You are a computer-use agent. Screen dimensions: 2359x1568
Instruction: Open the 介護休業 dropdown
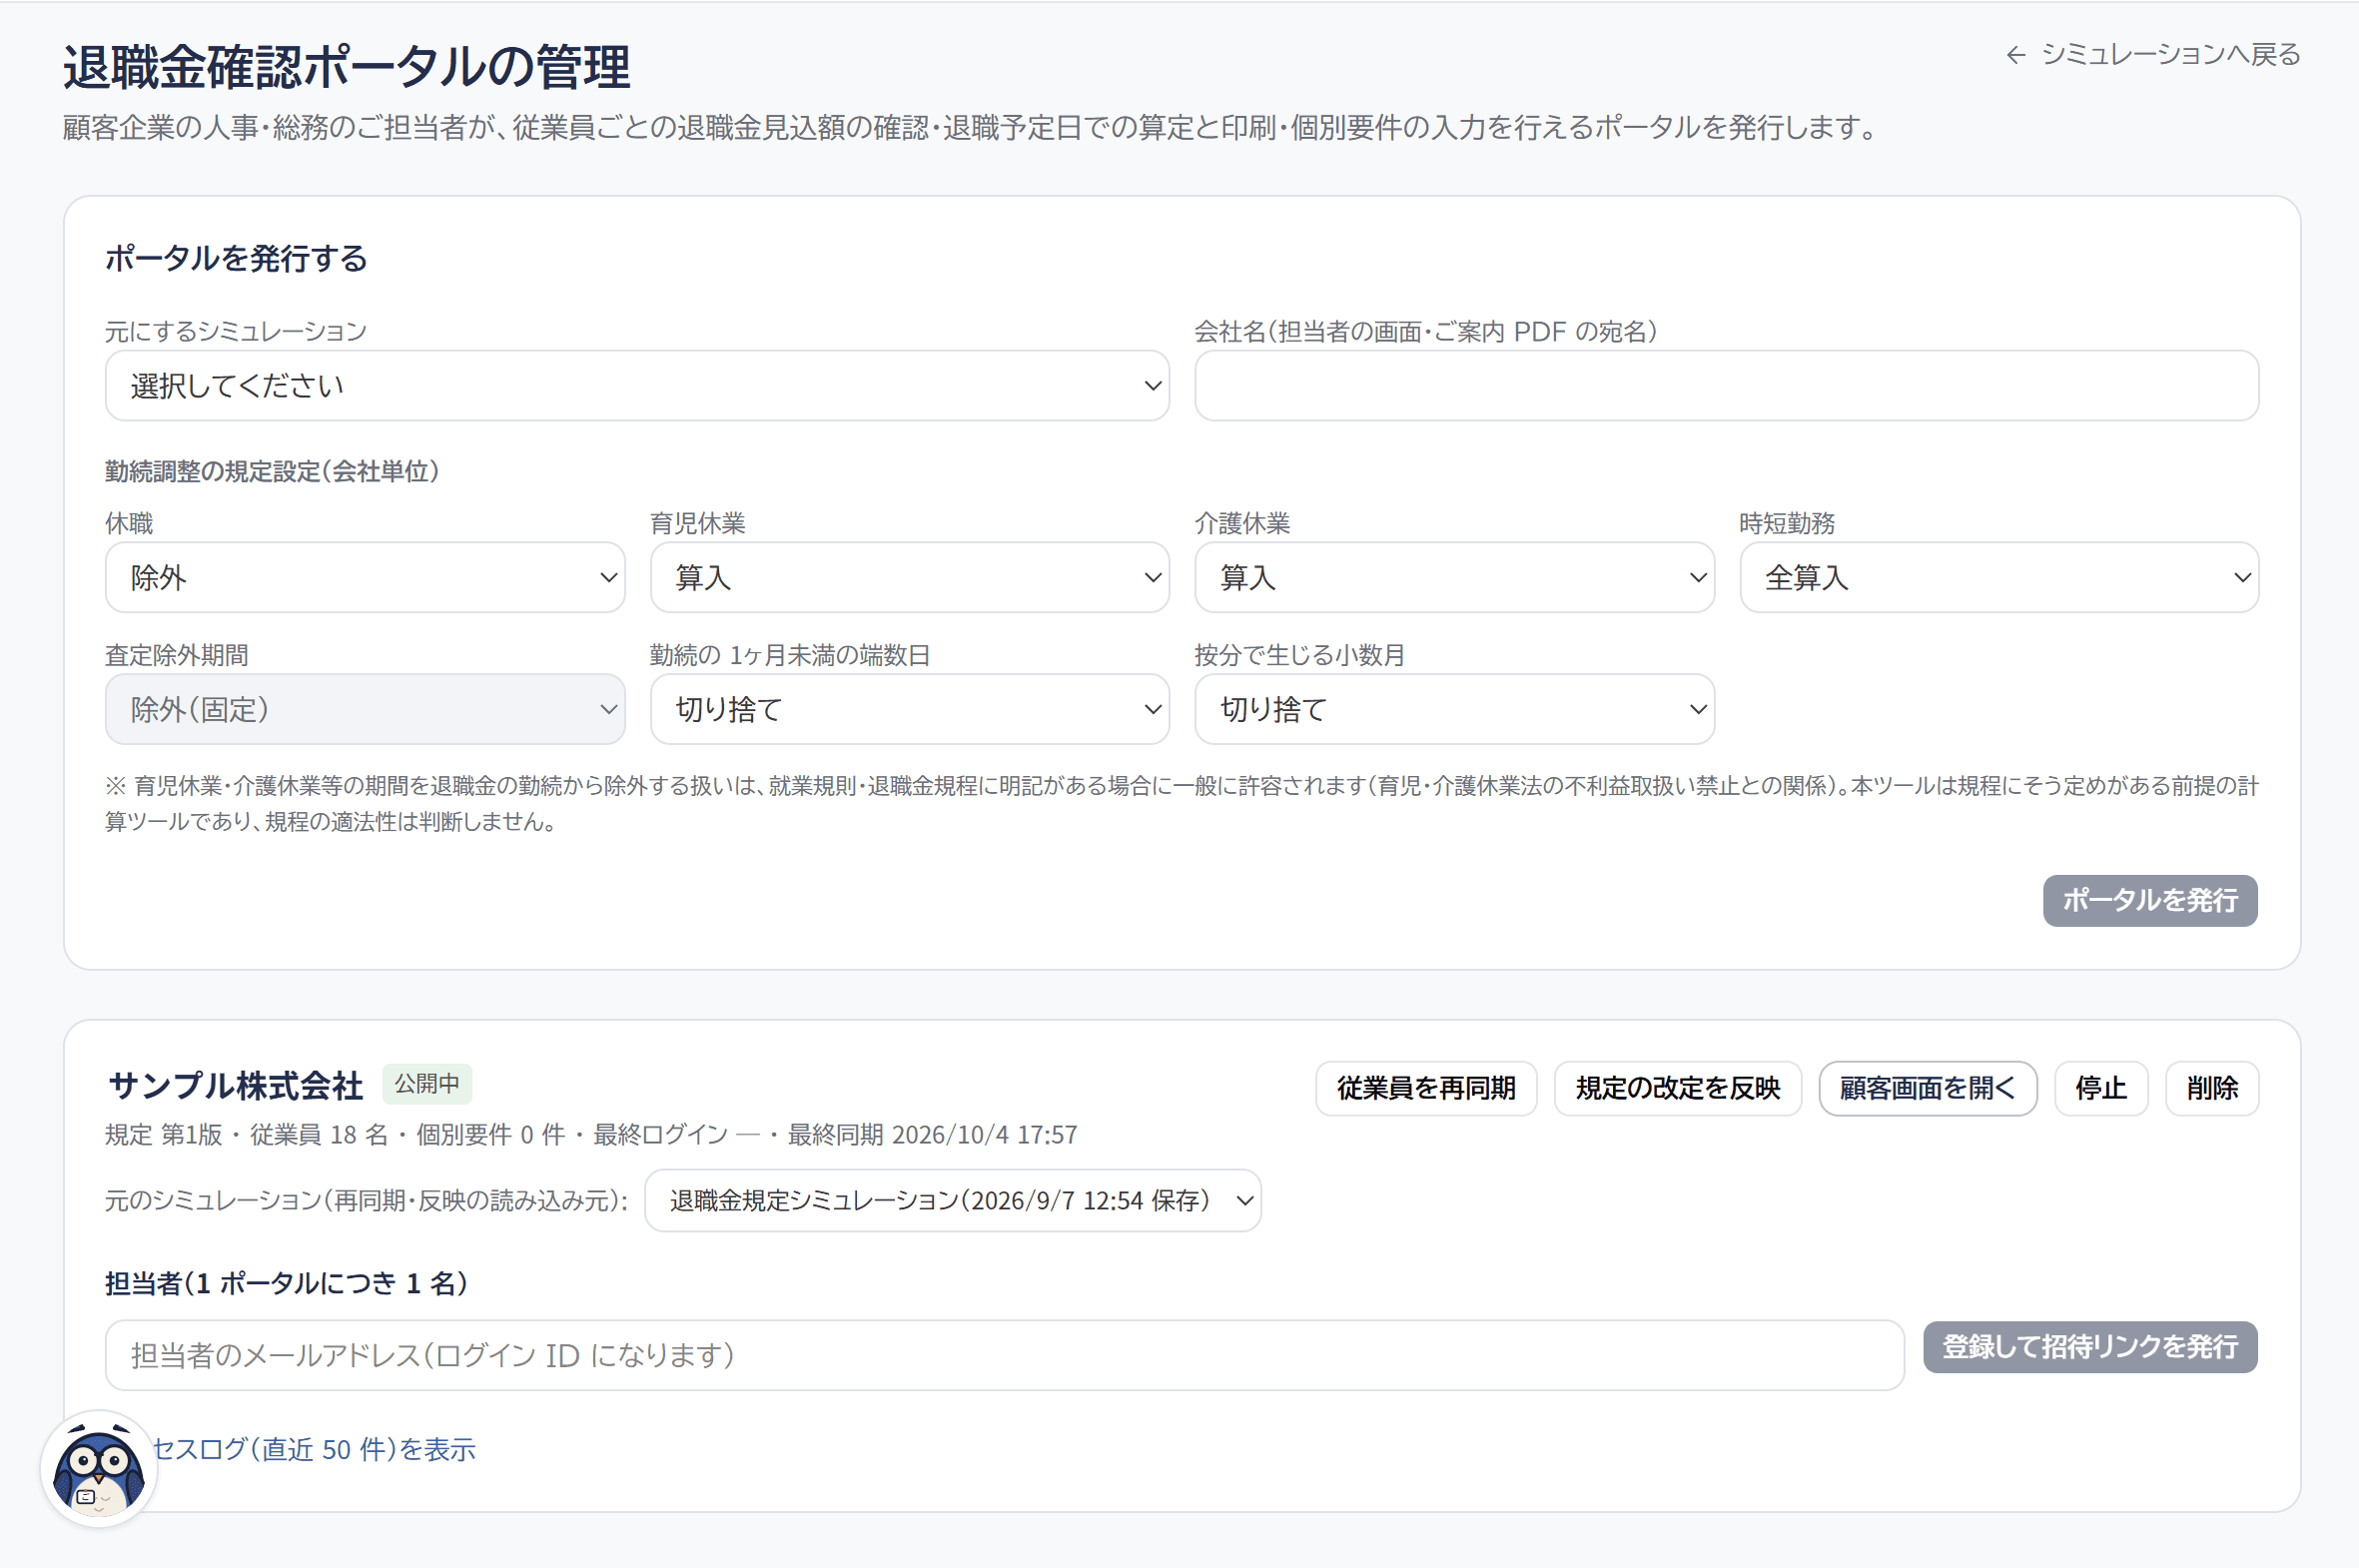(x=1454, y=577)
